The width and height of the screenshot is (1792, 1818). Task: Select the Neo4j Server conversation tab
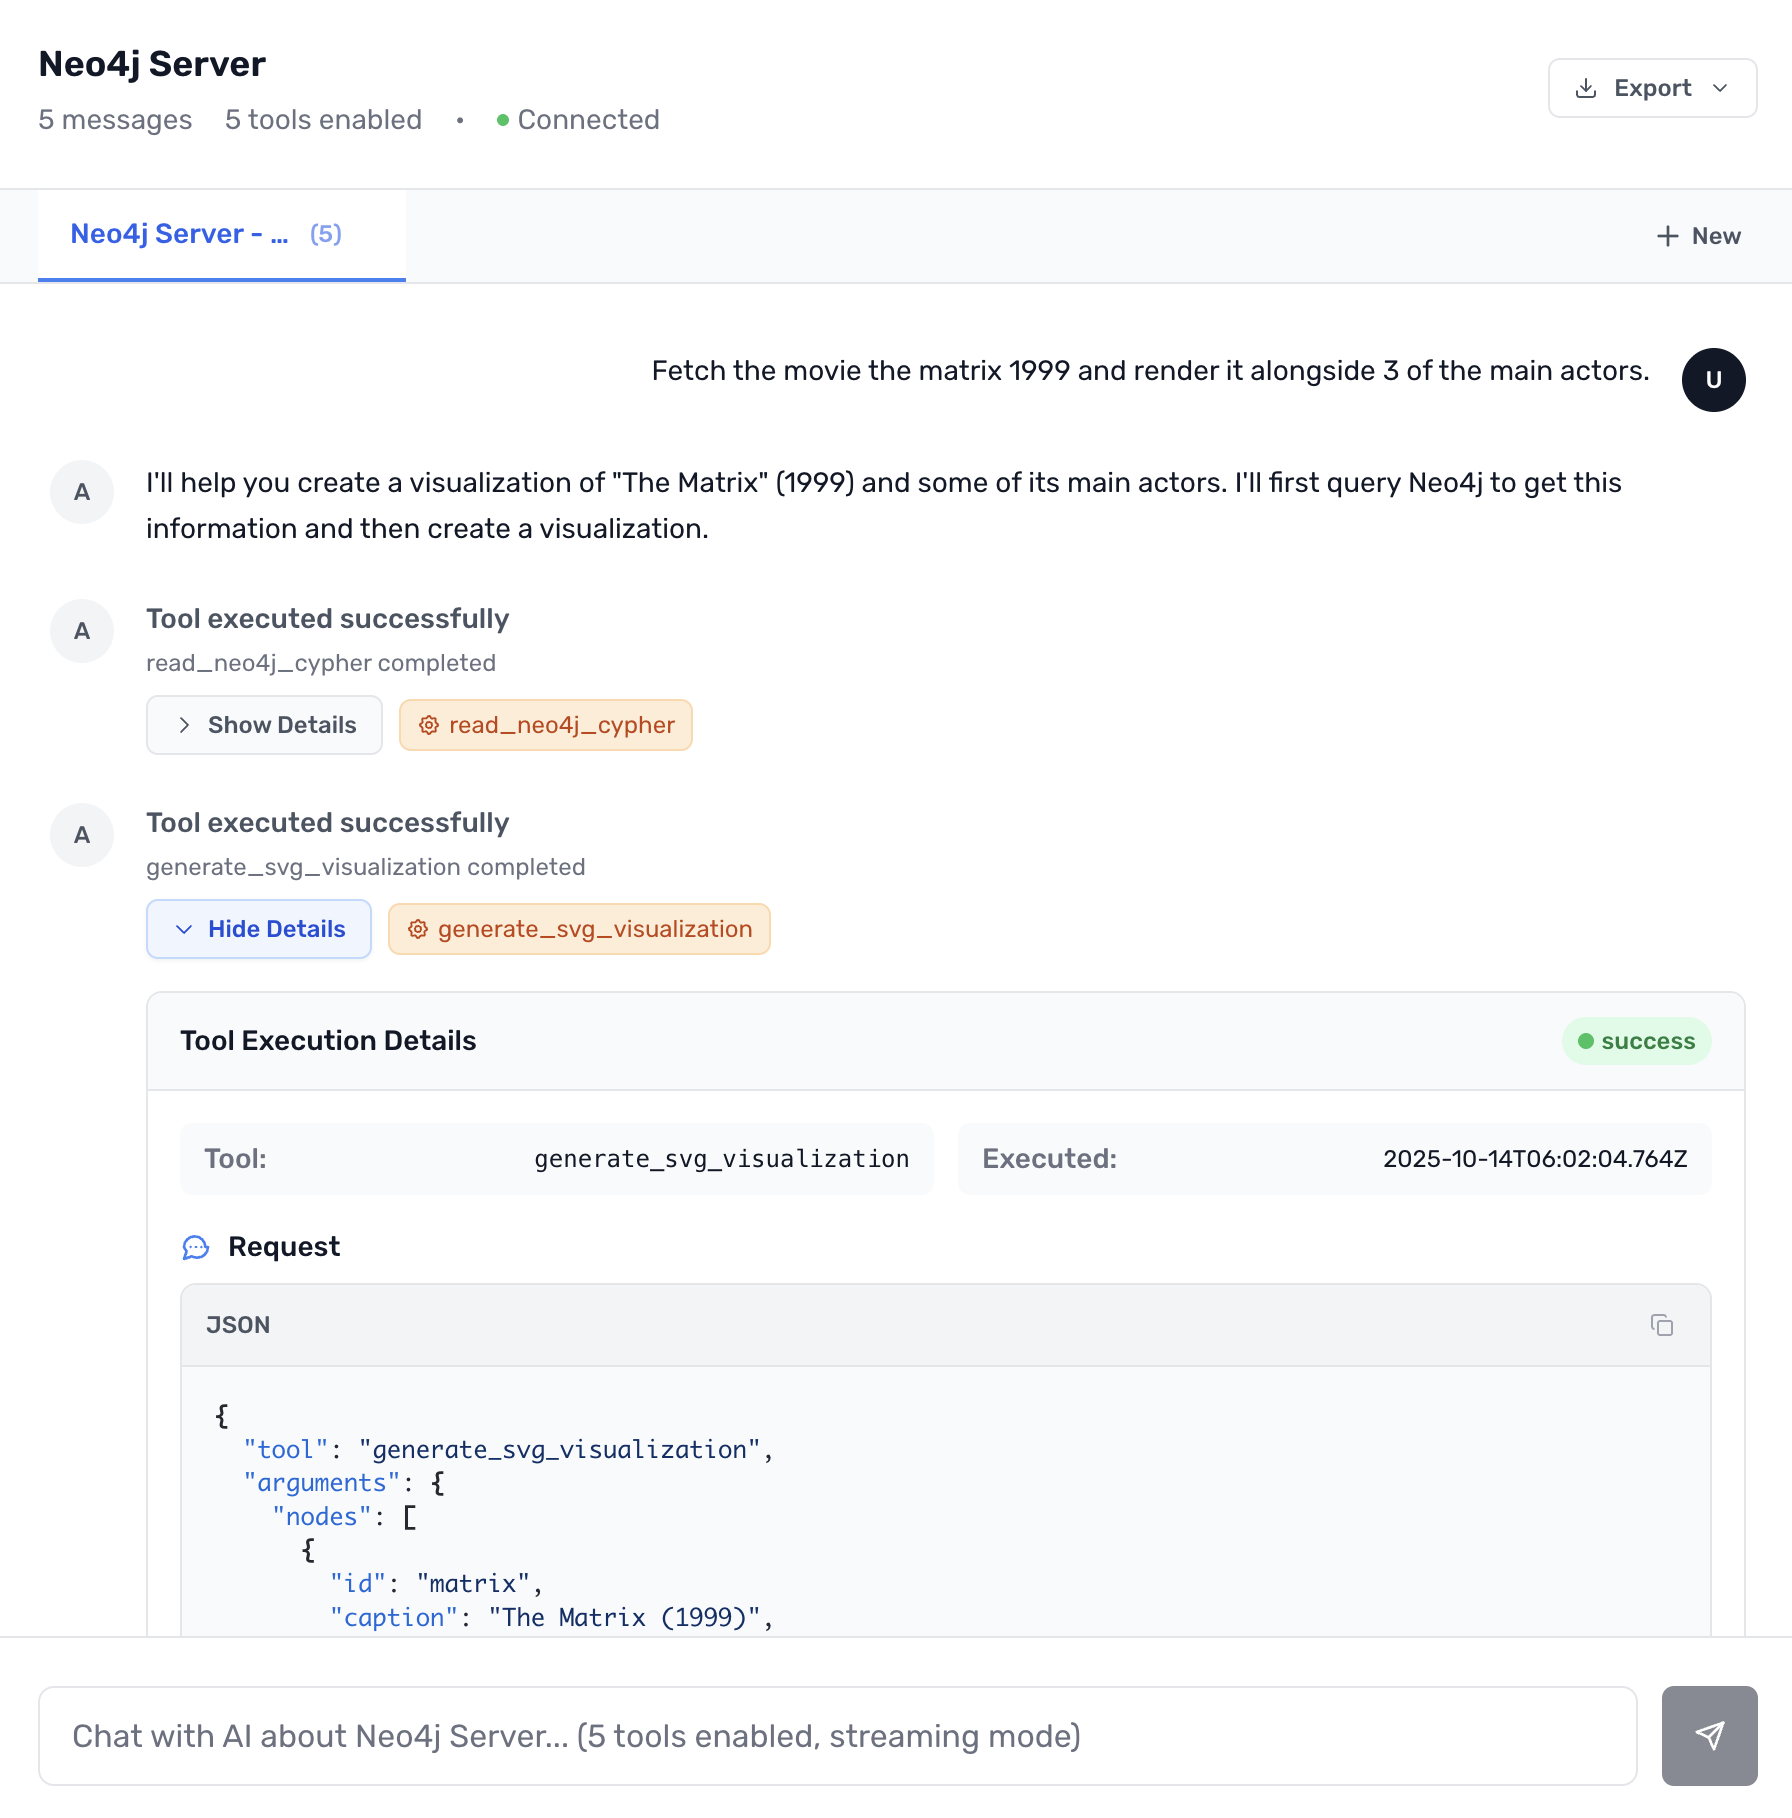(205, 234)
